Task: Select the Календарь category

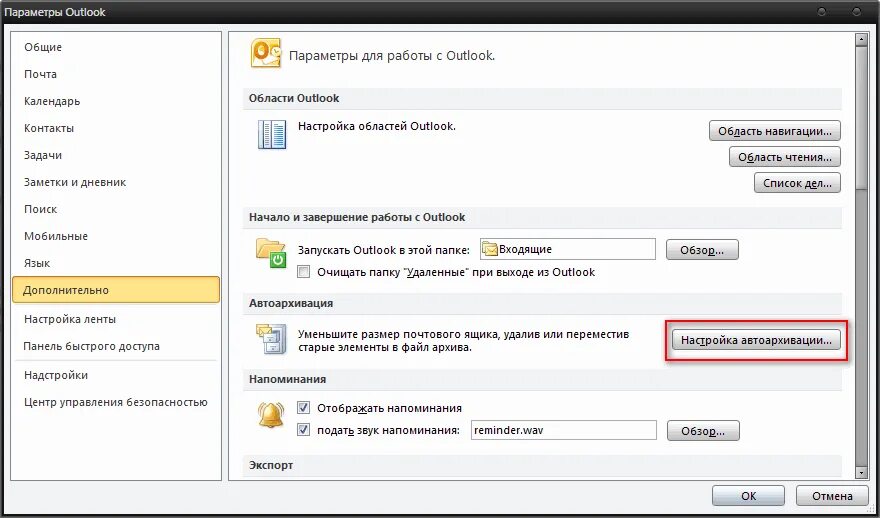Action: 116,101
